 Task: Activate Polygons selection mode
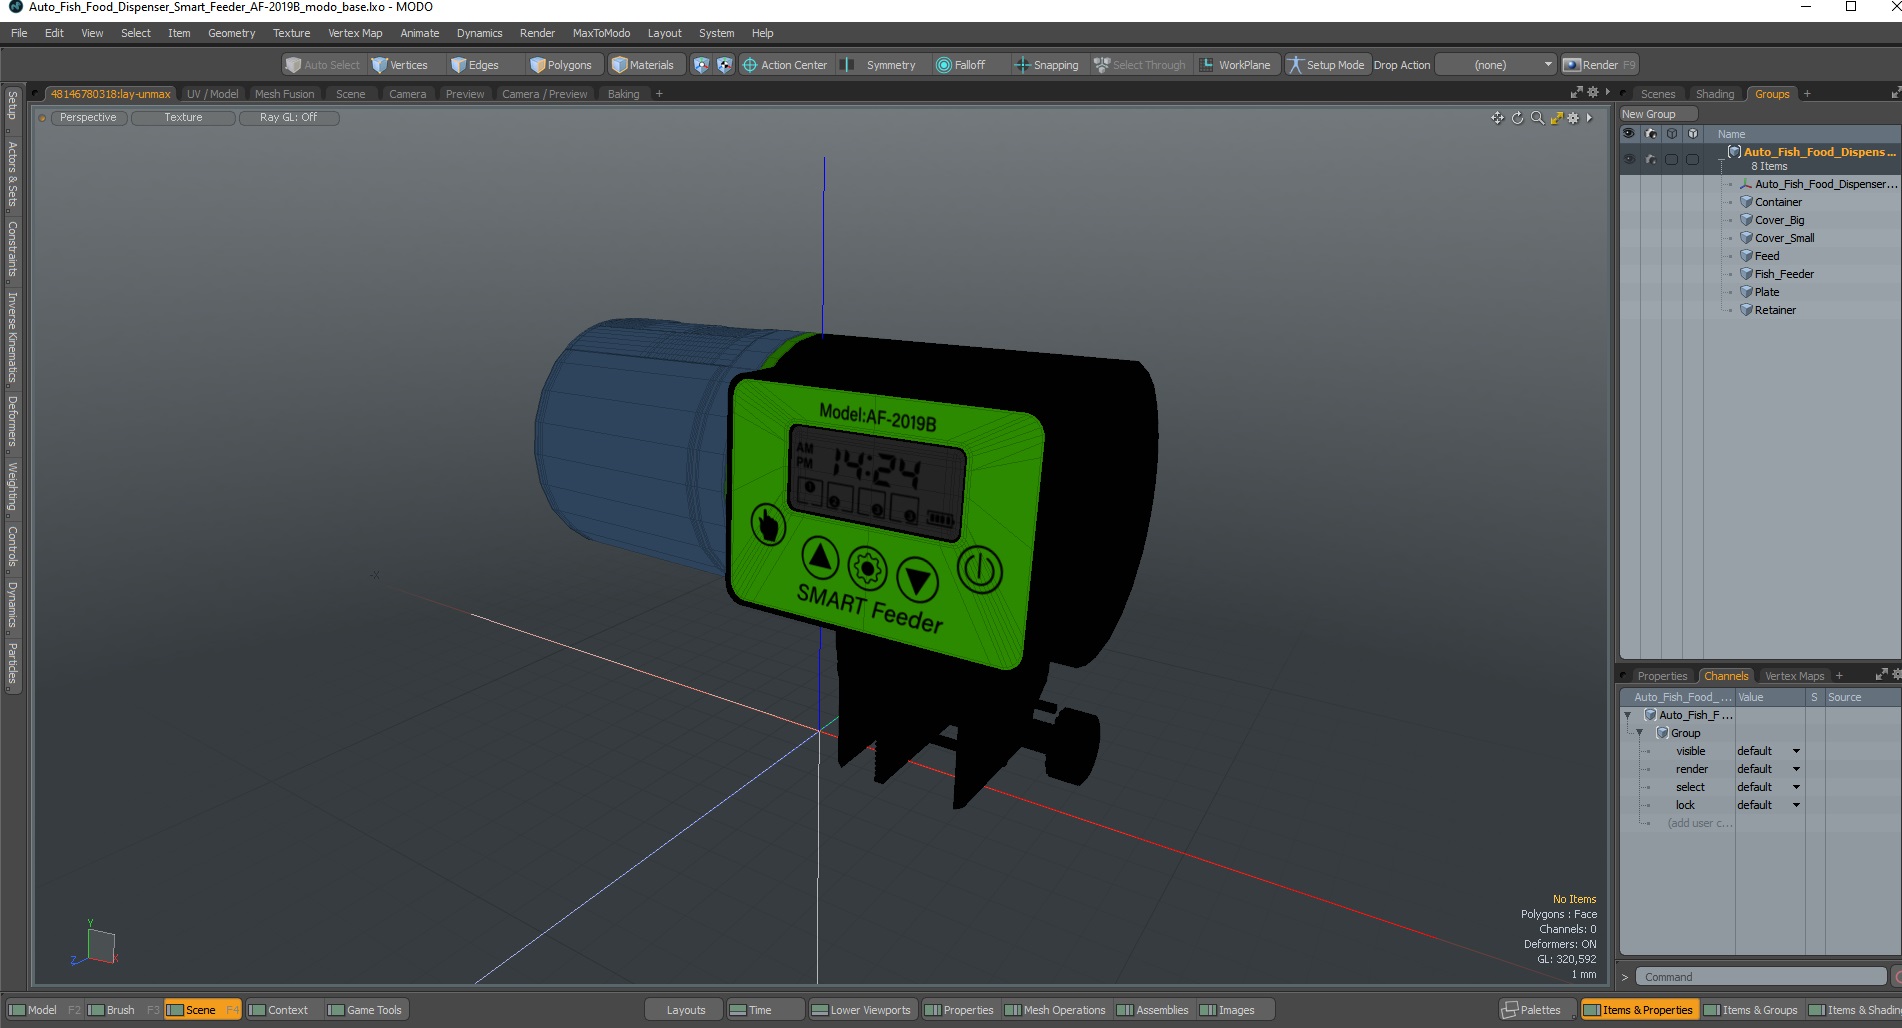tap(561, 65)
